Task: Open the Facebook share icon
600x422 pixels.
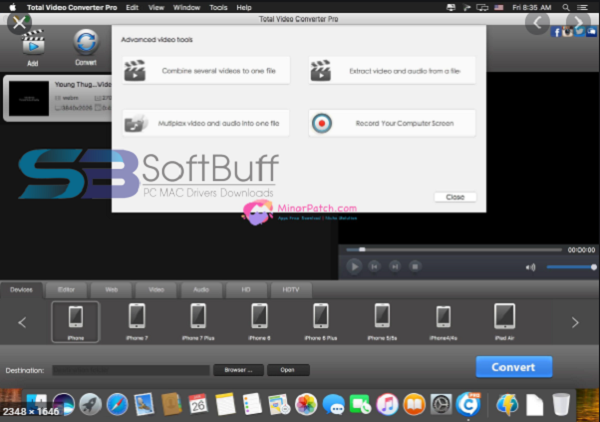Action: pyautogui.click(x=556, y=32)
